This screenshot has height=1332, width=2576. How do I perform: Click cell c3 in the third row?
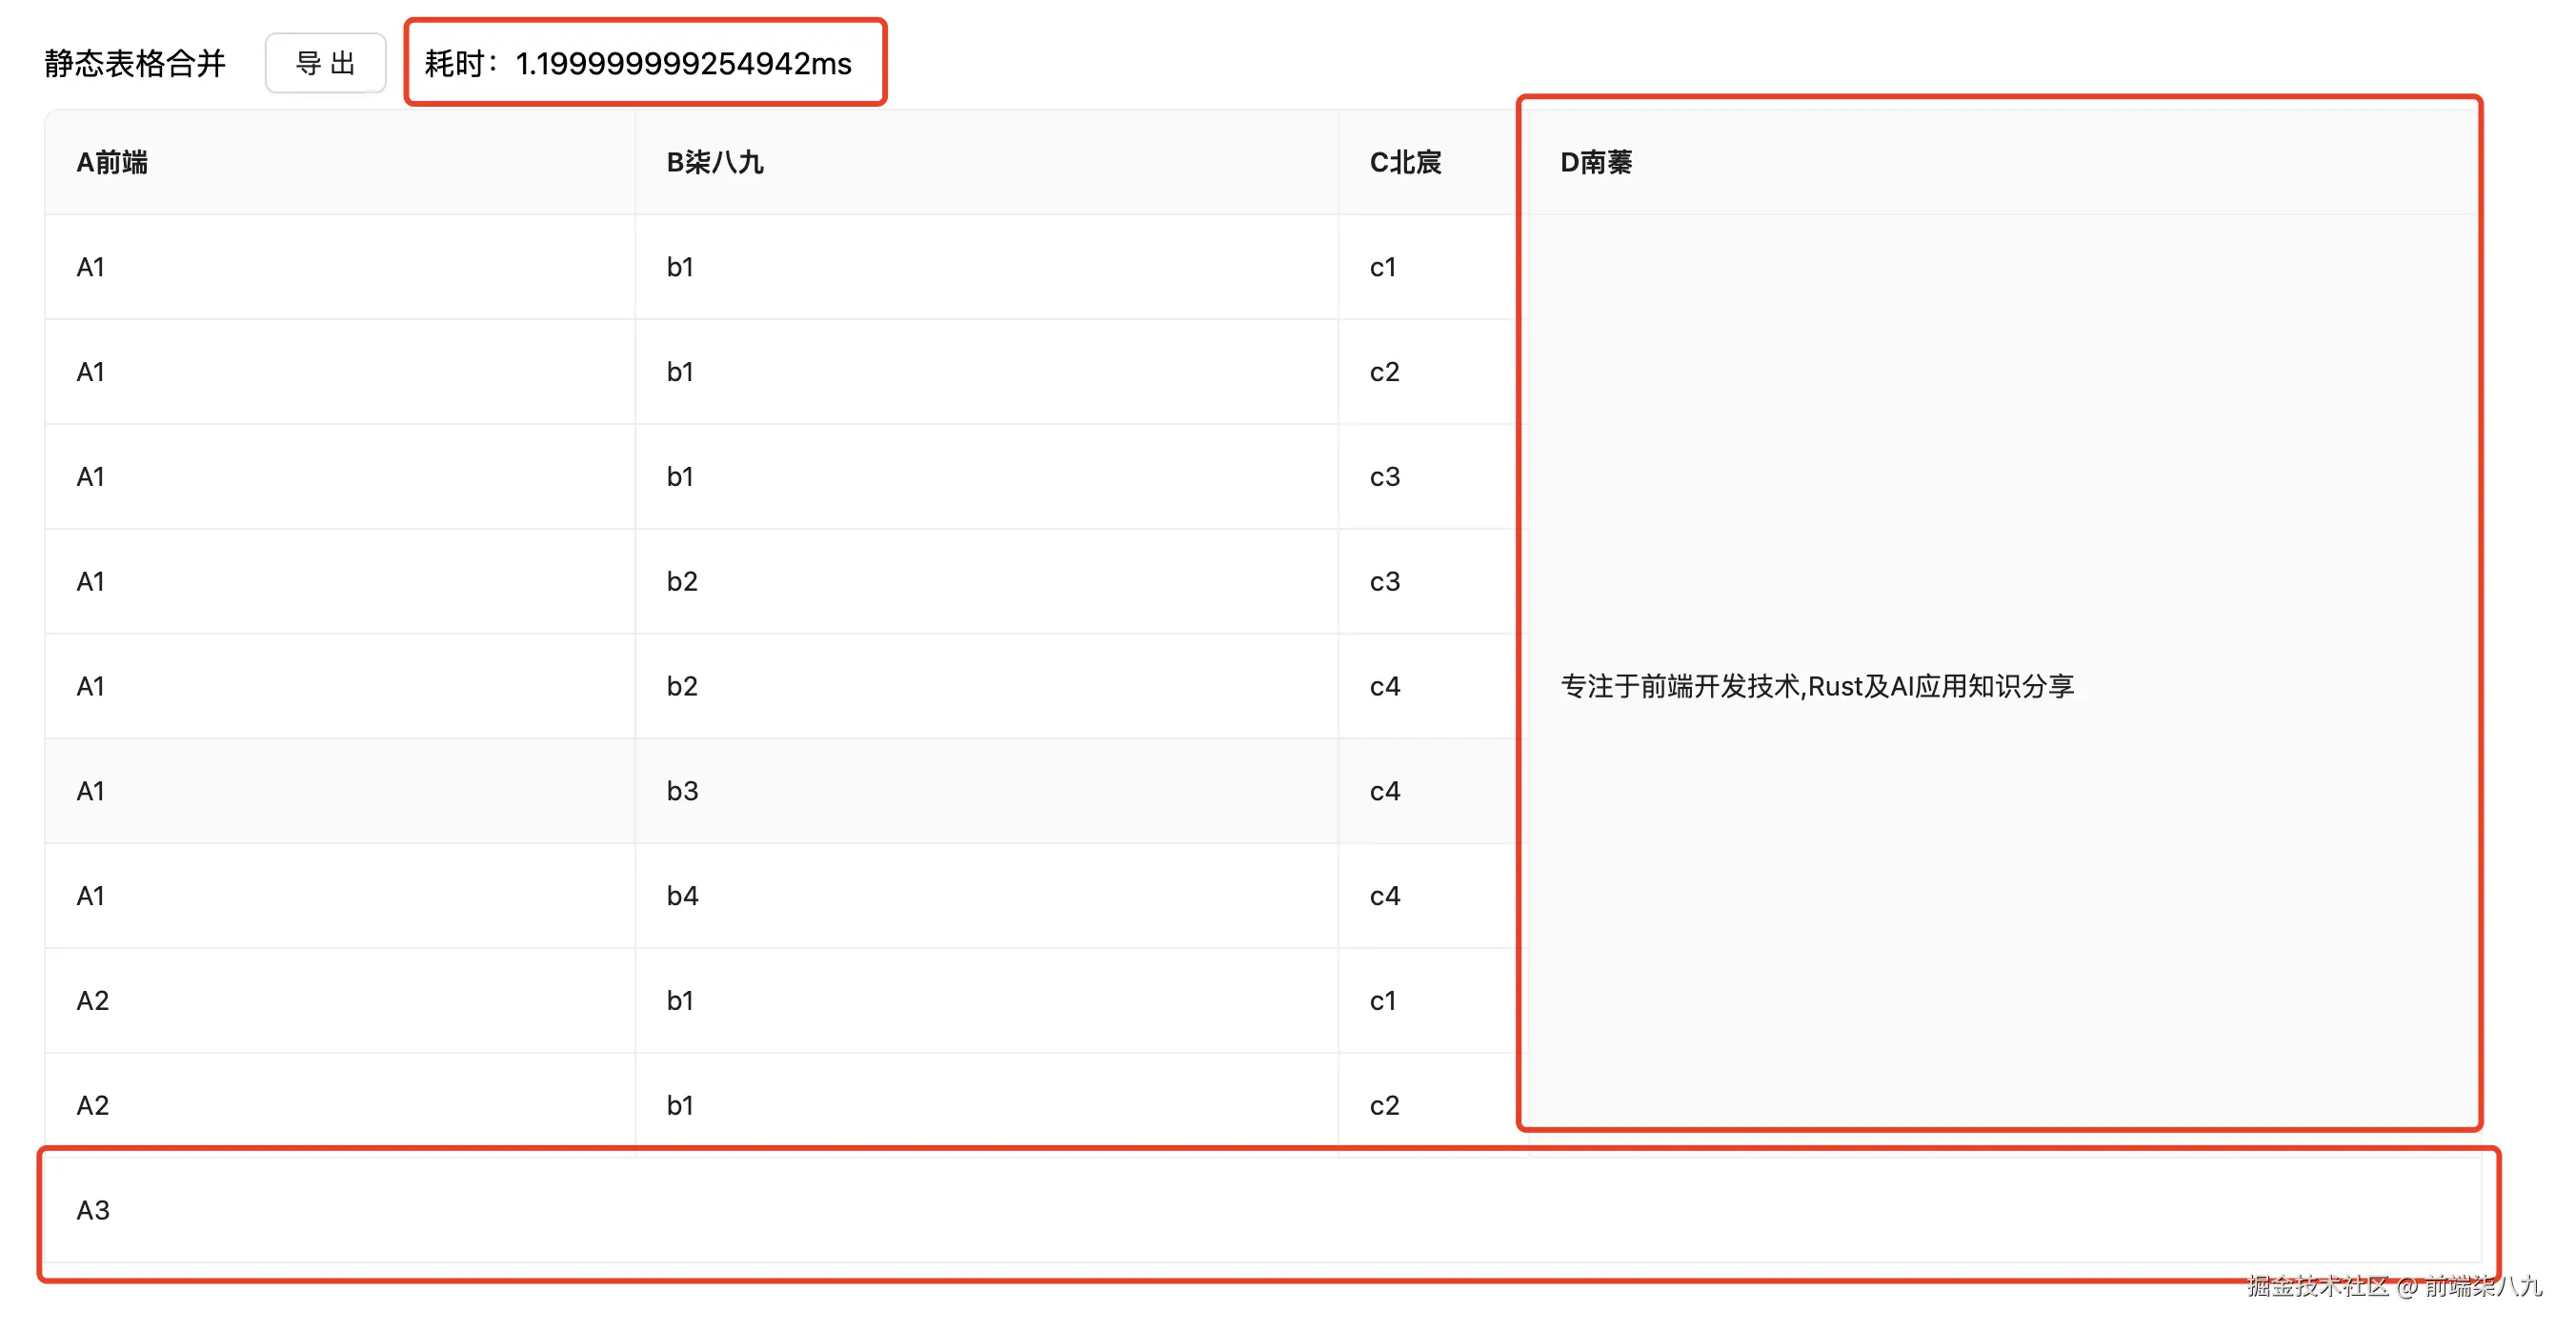pyautogui.click(x=1384, y=477)
